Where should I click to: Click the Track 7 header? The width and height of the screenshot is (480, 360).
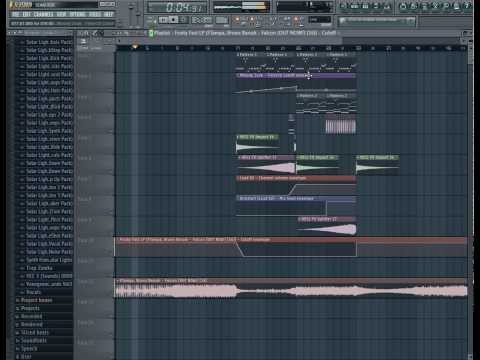tap(94, 186)
